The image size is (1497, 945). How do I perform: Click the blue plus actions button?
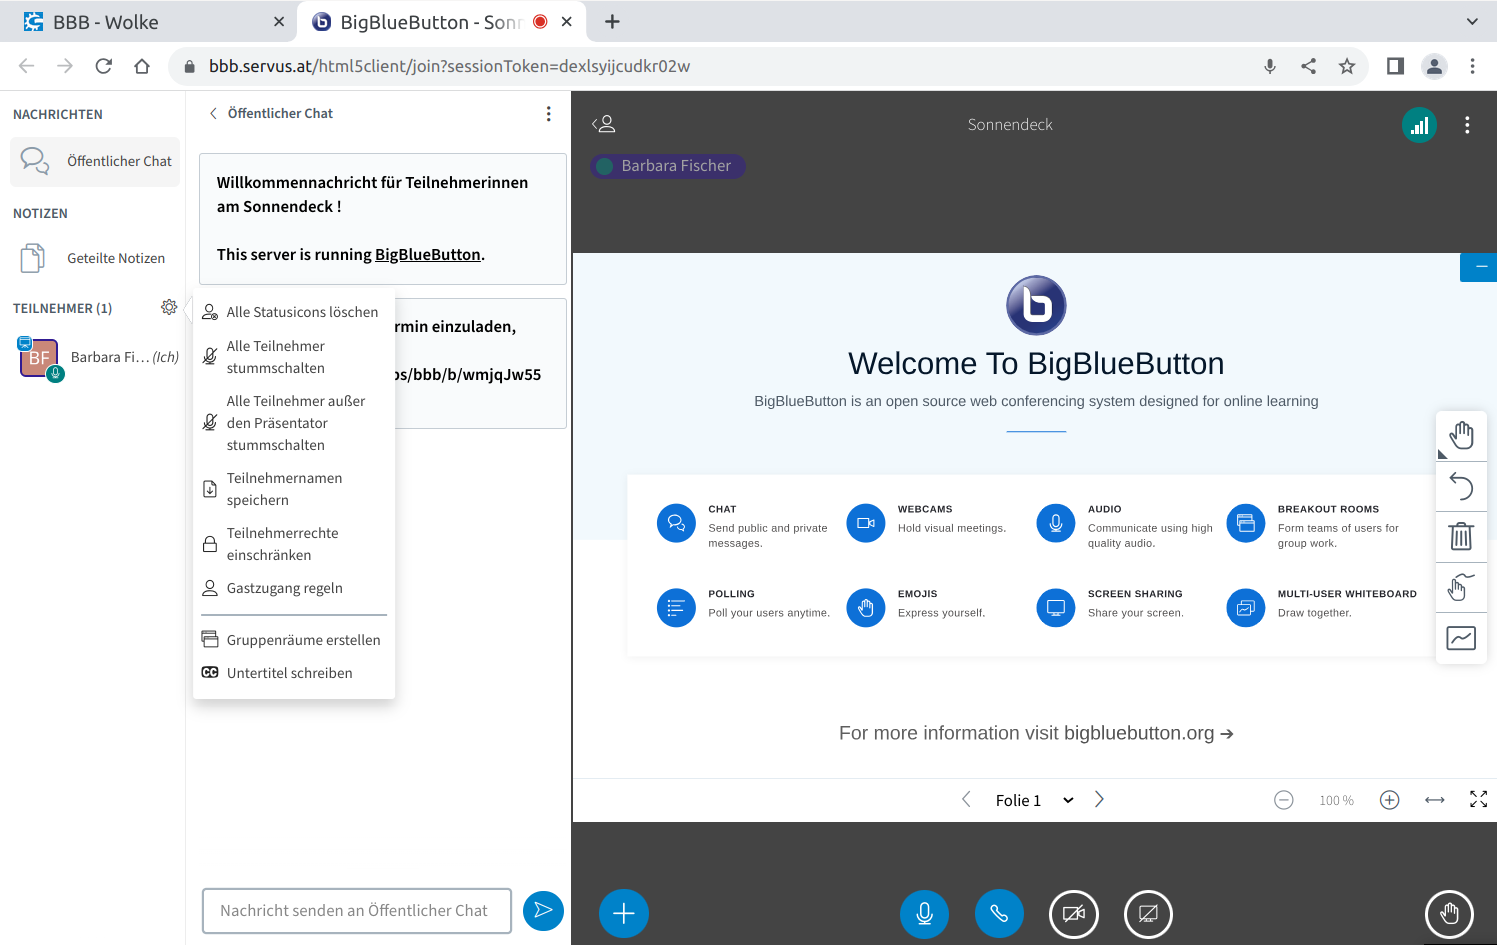click(x=623, y=913)
